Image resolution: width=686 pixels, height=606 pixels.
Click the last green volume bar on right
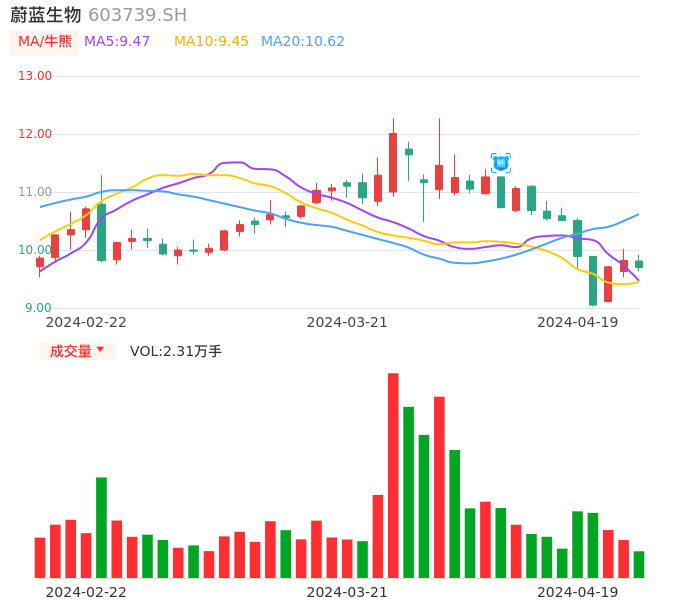click(639, 564)
